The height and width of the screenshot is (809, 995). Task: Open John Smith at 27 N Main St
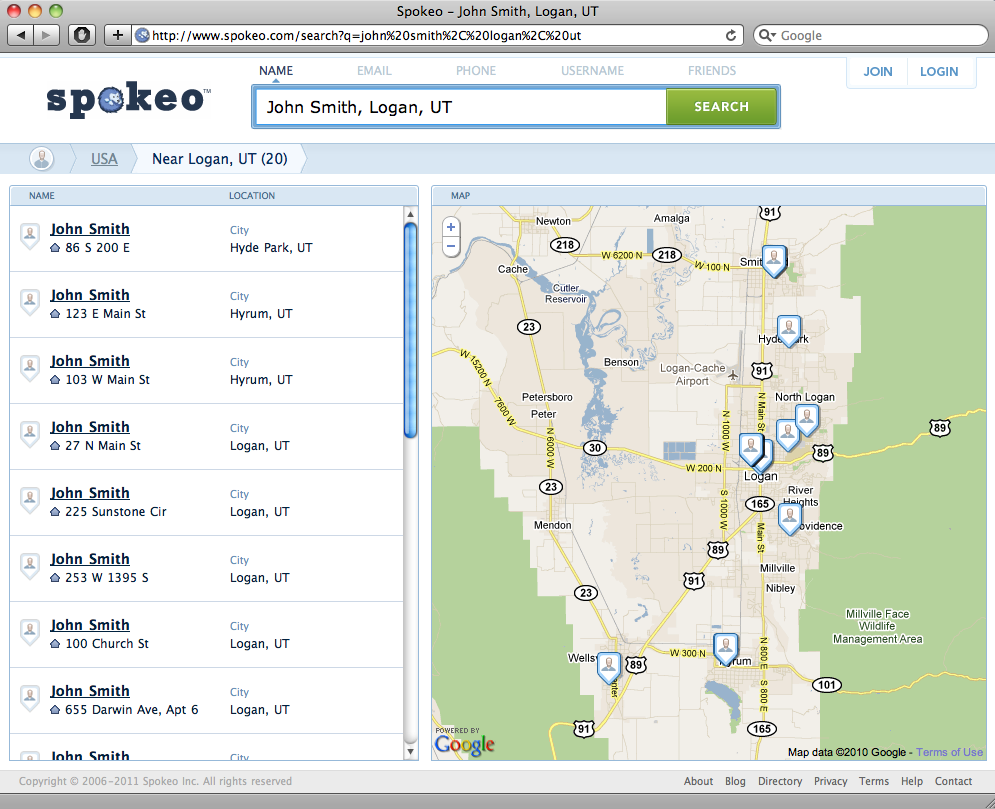coord(90,426)
